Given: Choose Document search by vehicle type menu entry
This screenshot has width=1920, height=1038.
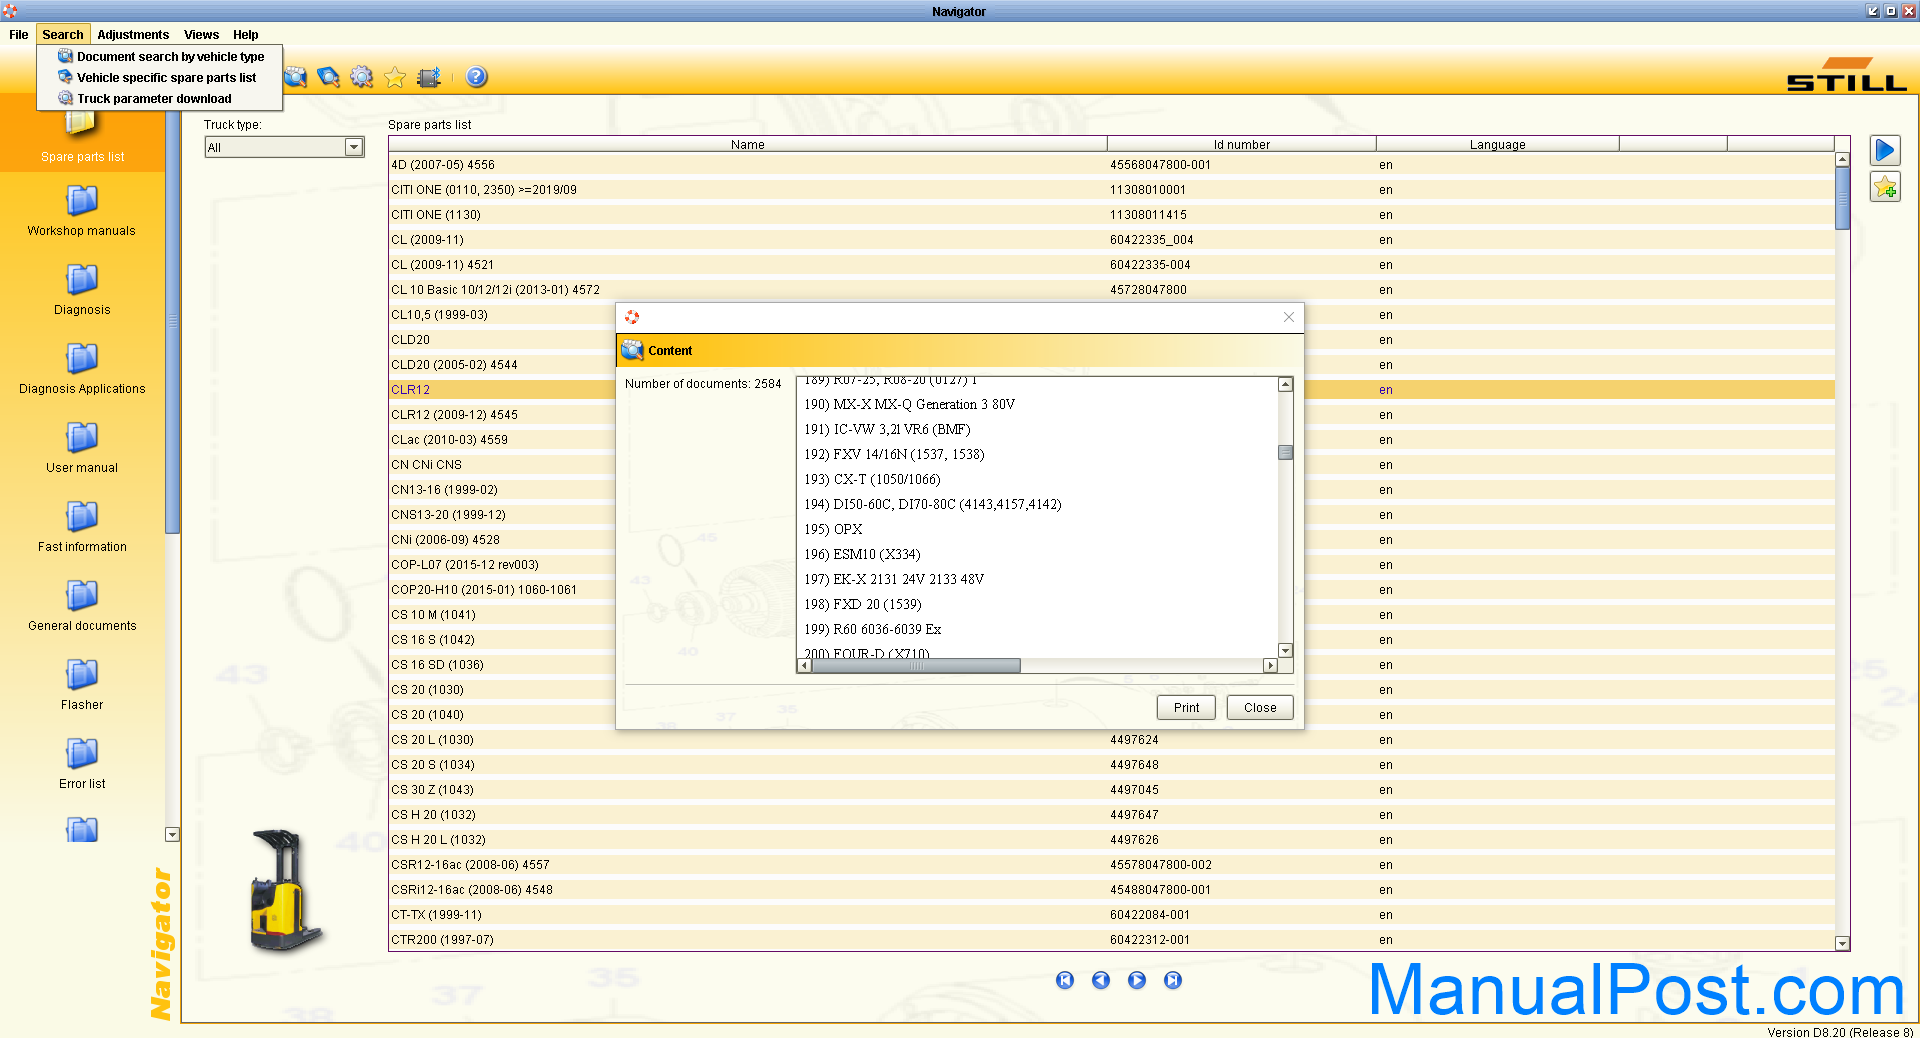Looking at the screenshot, I should 160,57.
